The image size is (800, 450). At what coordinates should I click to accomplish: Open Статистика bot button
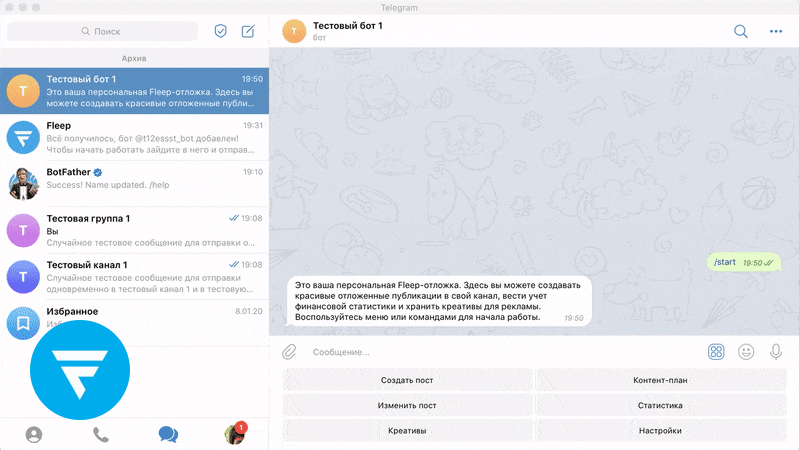pyautogui.click(x=660, y=405)
